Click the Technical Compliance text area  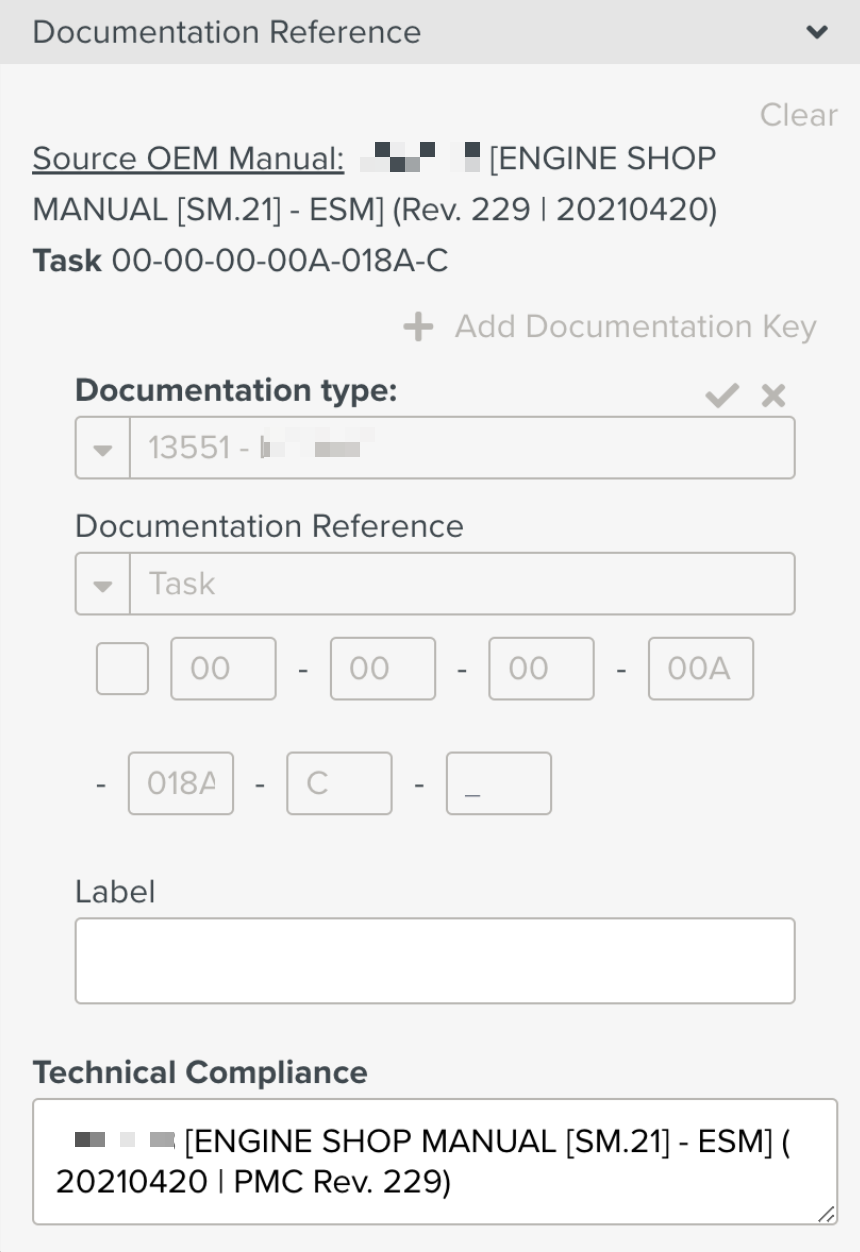[435, 1162]
